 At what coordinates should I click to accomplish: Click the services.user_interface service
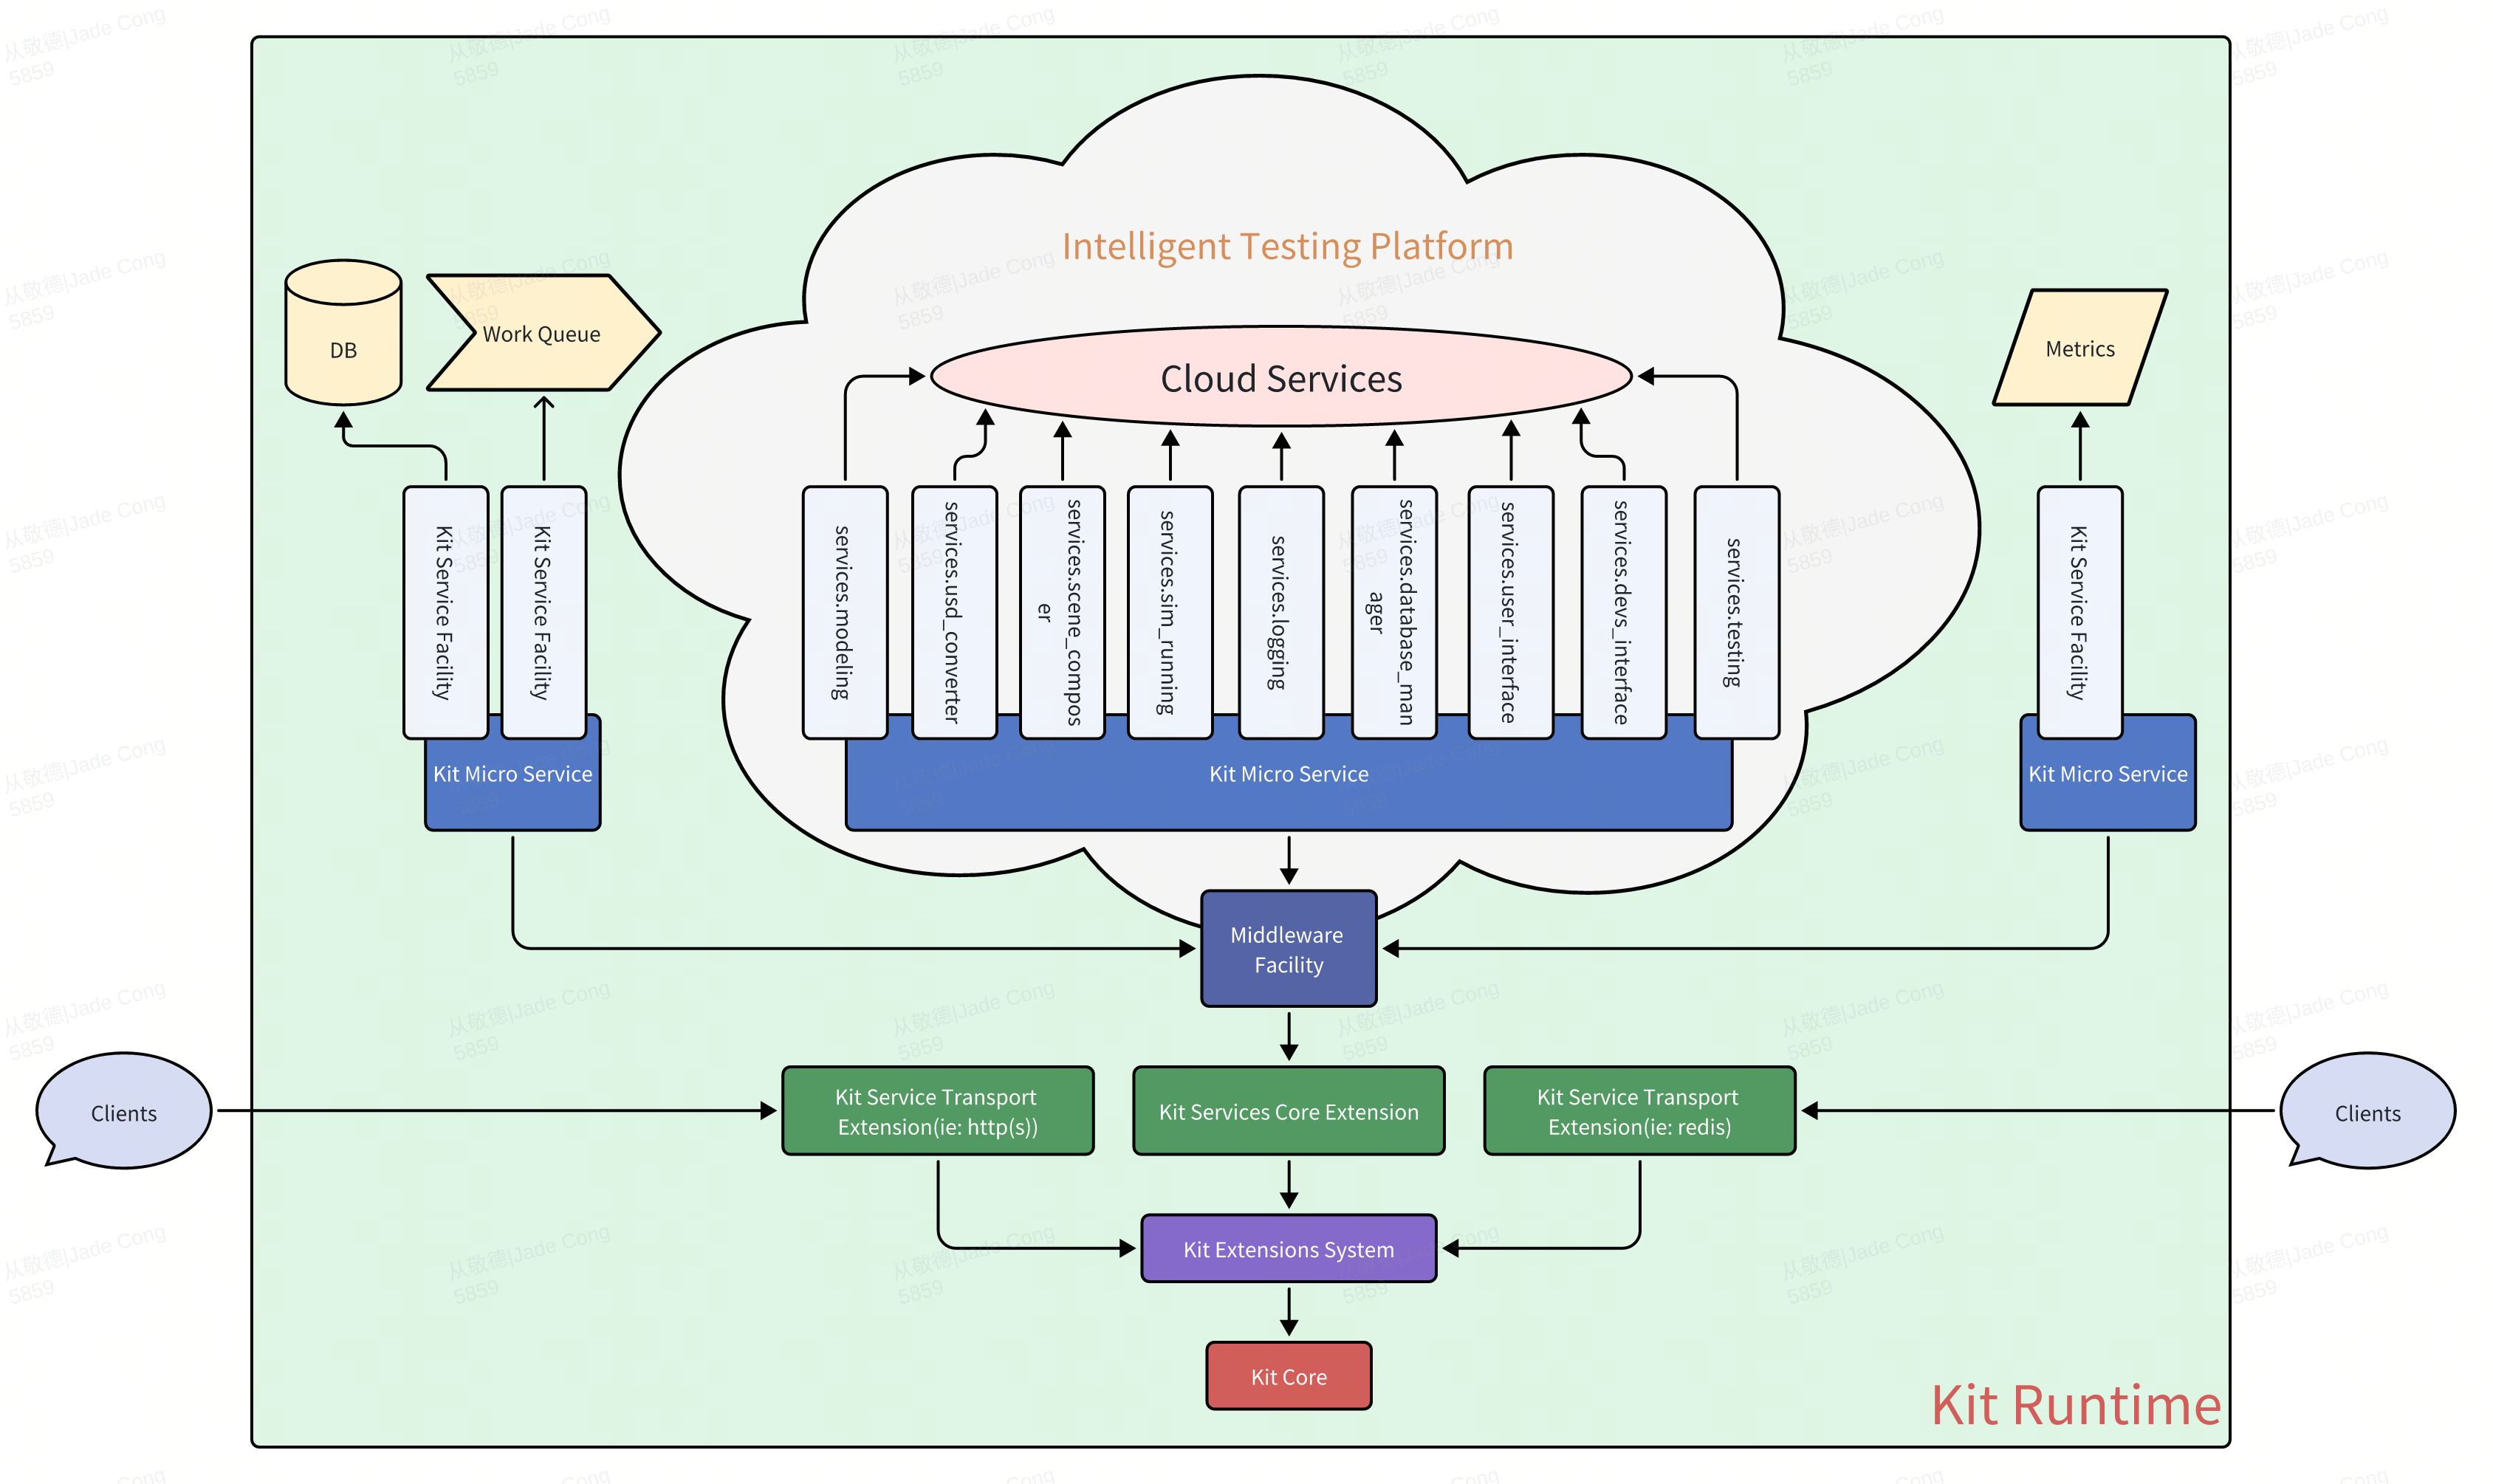1511,636
